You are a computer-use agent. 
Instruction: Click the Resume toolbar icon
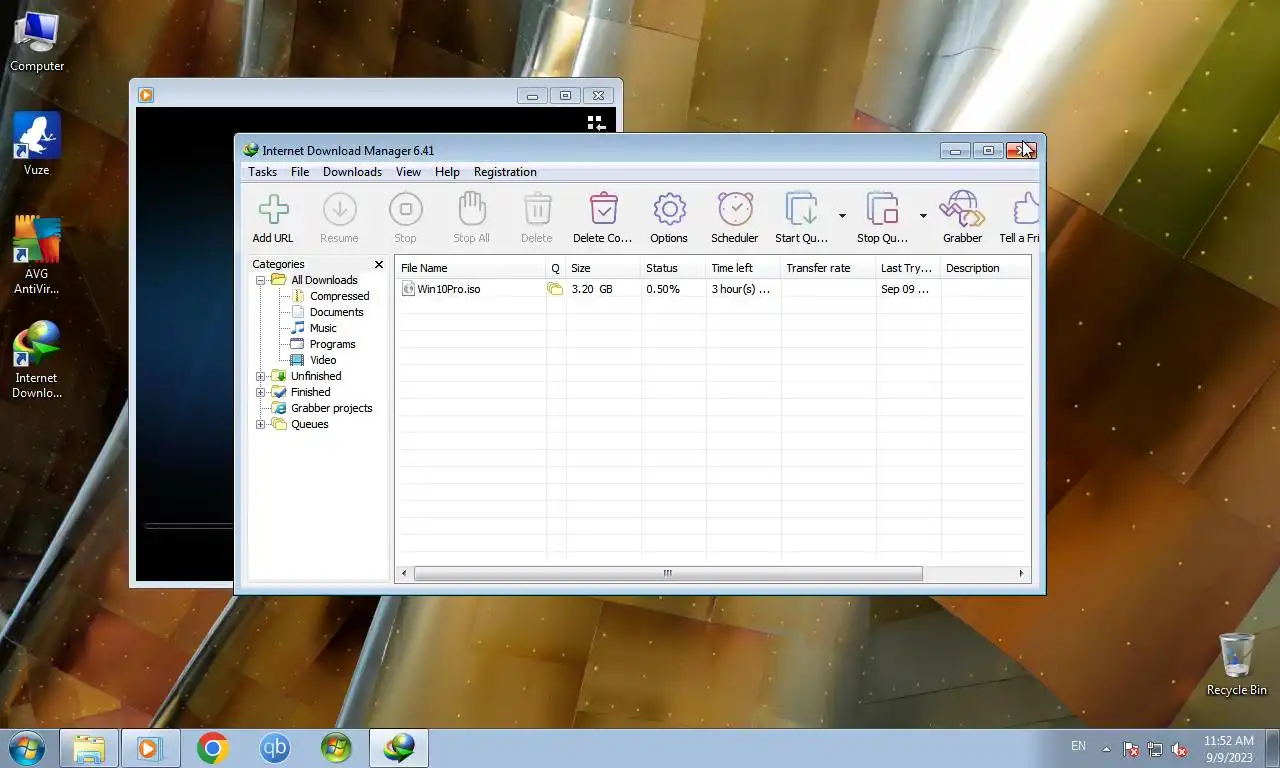(x=339, y=209)
